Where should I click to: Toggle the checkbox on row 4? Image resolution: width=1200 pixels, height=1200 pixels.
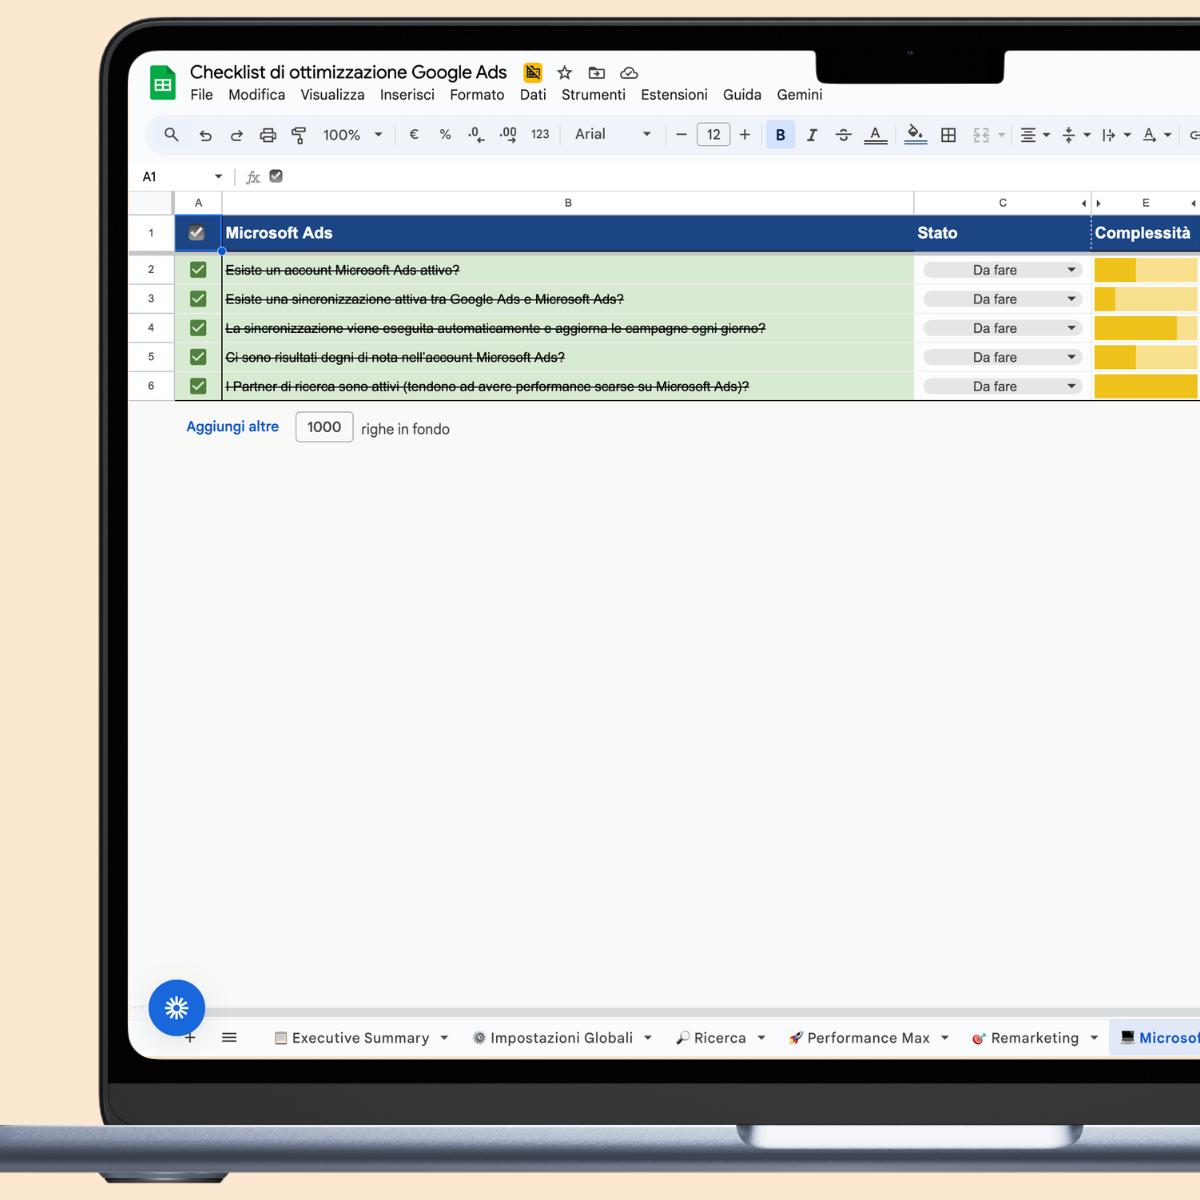pos(197,327)
